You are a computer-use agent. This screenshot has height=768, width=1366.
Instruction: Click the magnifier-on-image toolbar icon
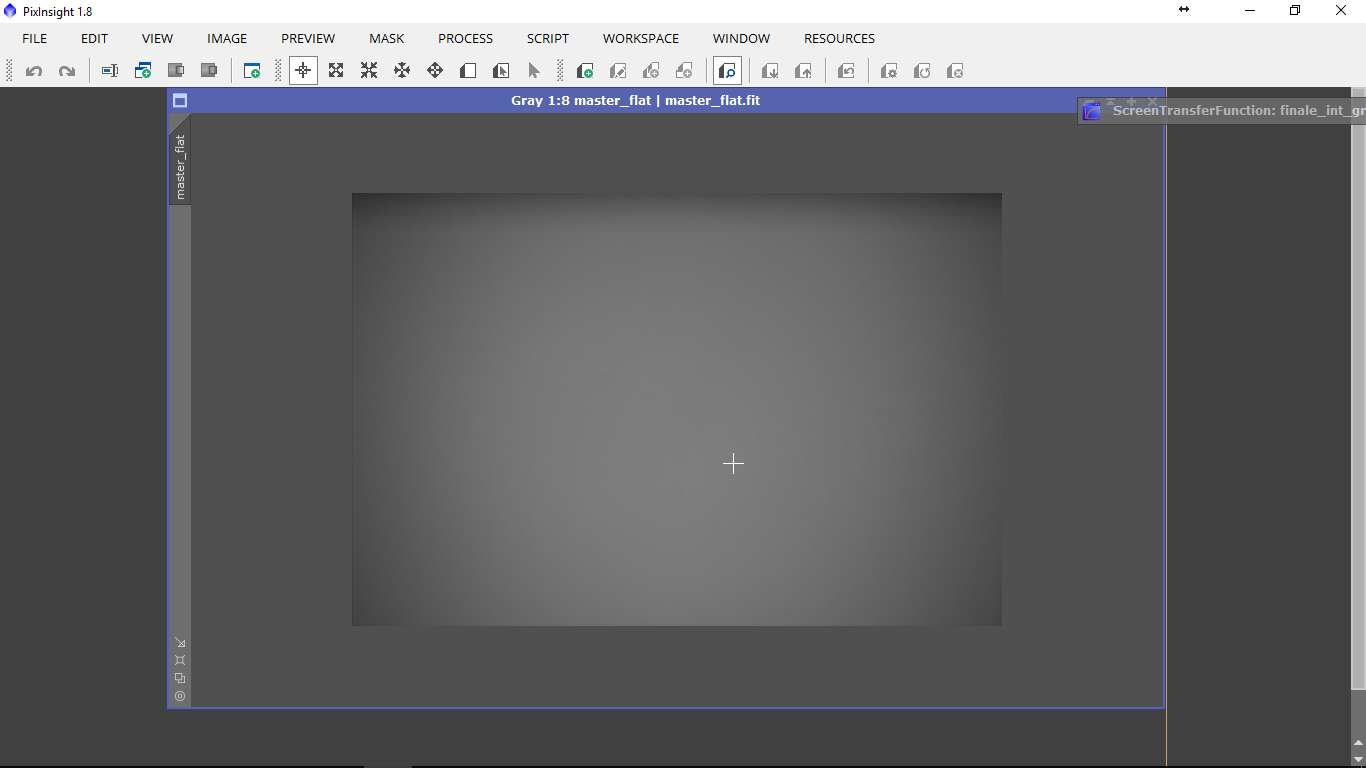[x=727, y=71]
